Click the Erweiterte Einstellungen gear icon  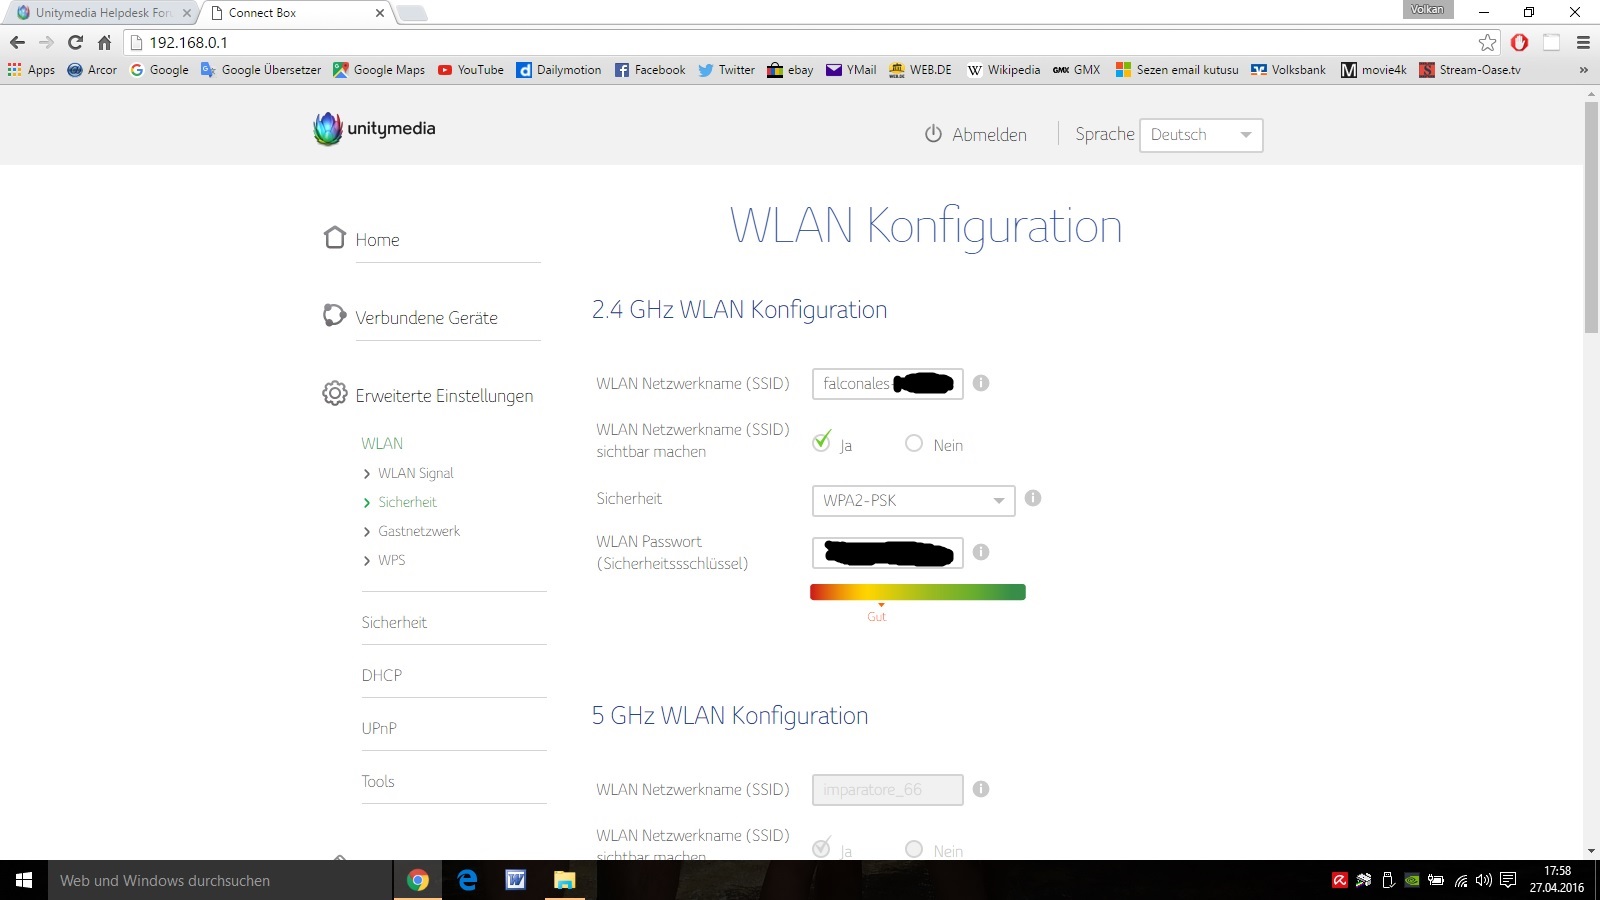pyautogui.click(x=334, y=394)
